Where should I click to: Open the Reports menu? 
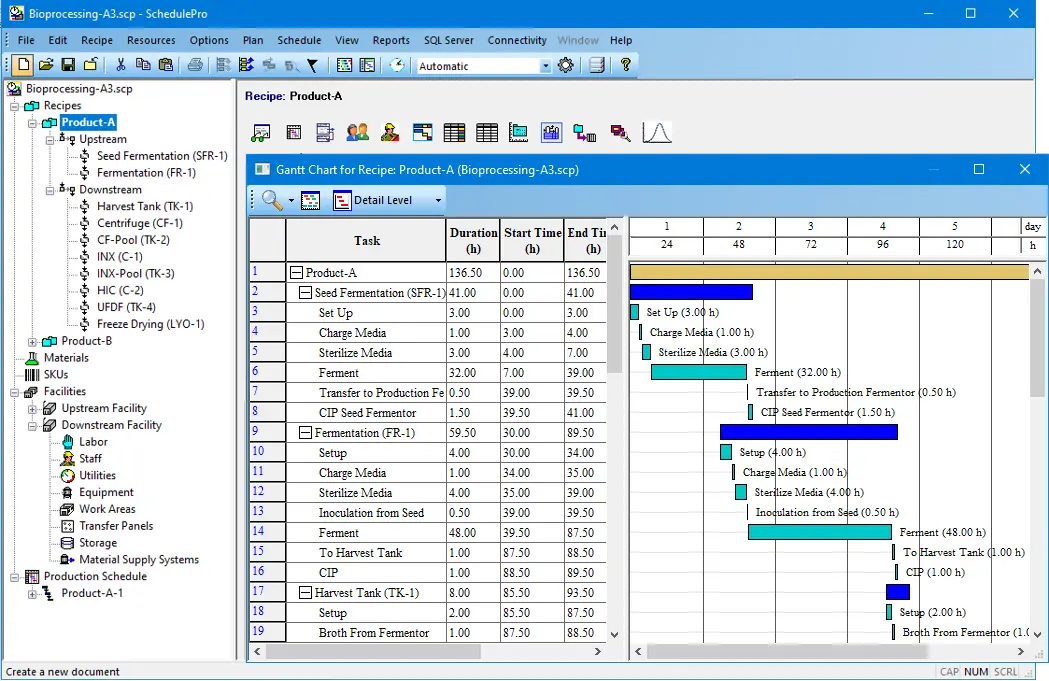click(391, 40)
